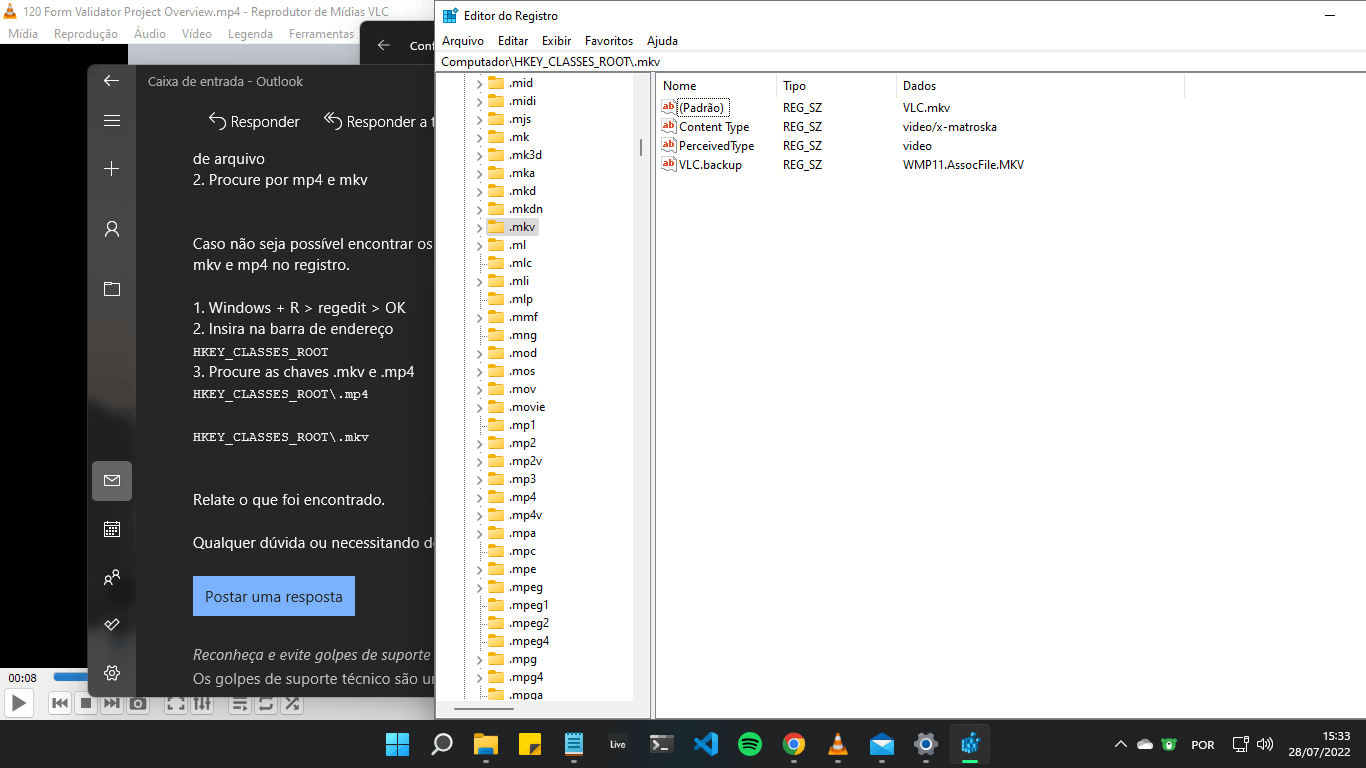Open the Terminal taskbar icon

tap(662, 744)
